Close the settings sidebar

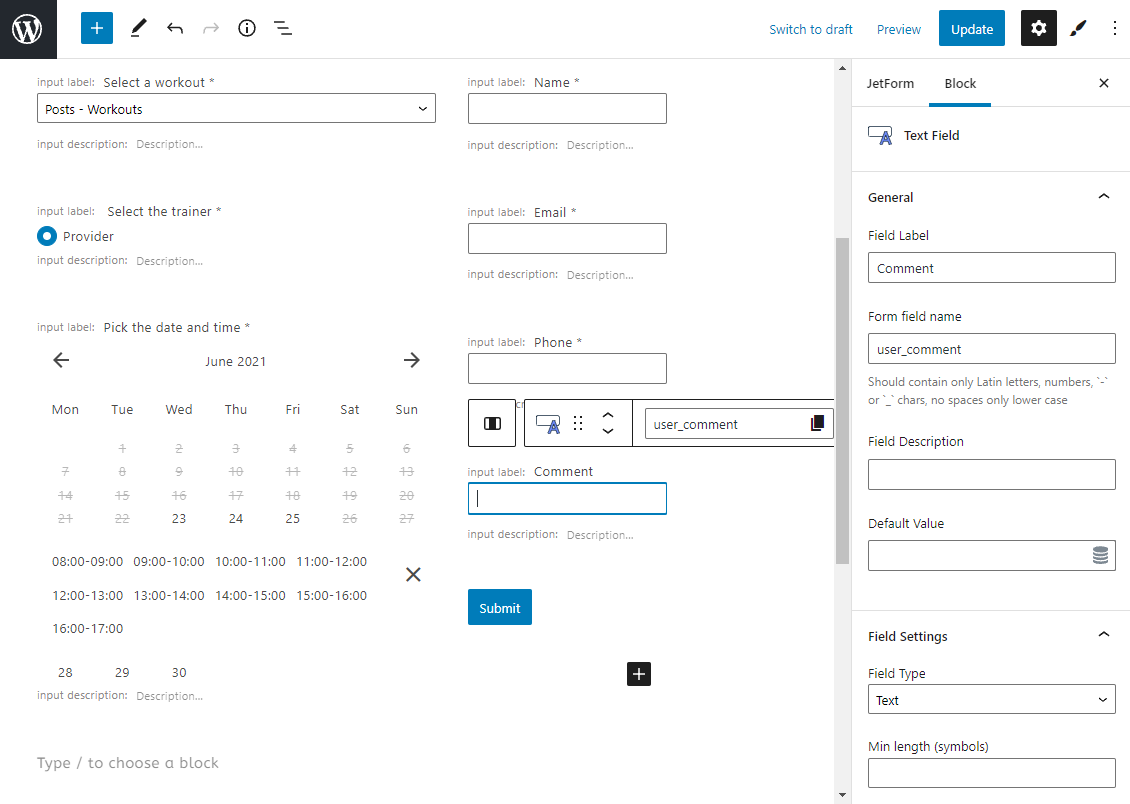[1103, 83]
